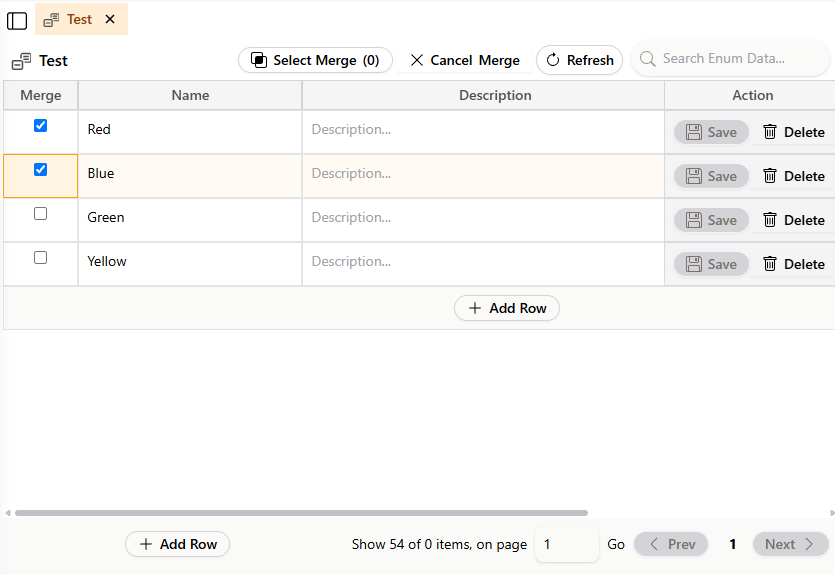Screen dimensions: 835x575
Task: Click the search magnifier icon
Action: coord(647,59)
